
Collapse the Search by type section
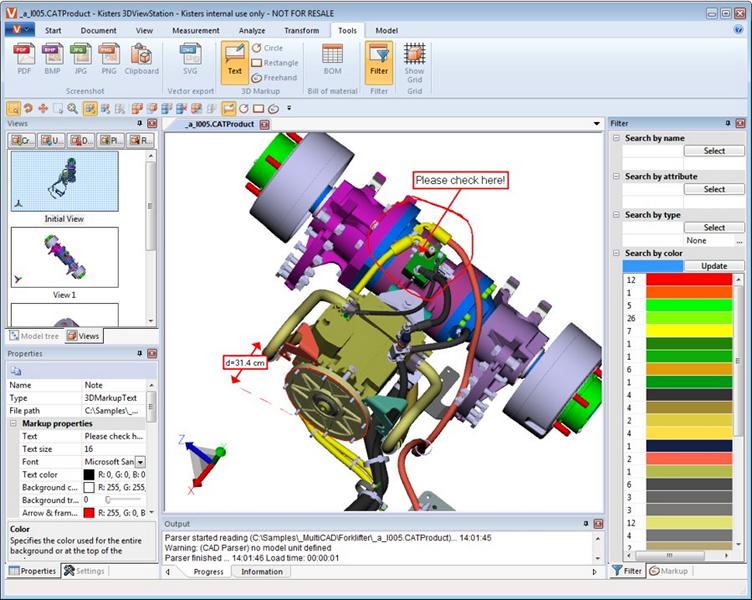[616, 215]
